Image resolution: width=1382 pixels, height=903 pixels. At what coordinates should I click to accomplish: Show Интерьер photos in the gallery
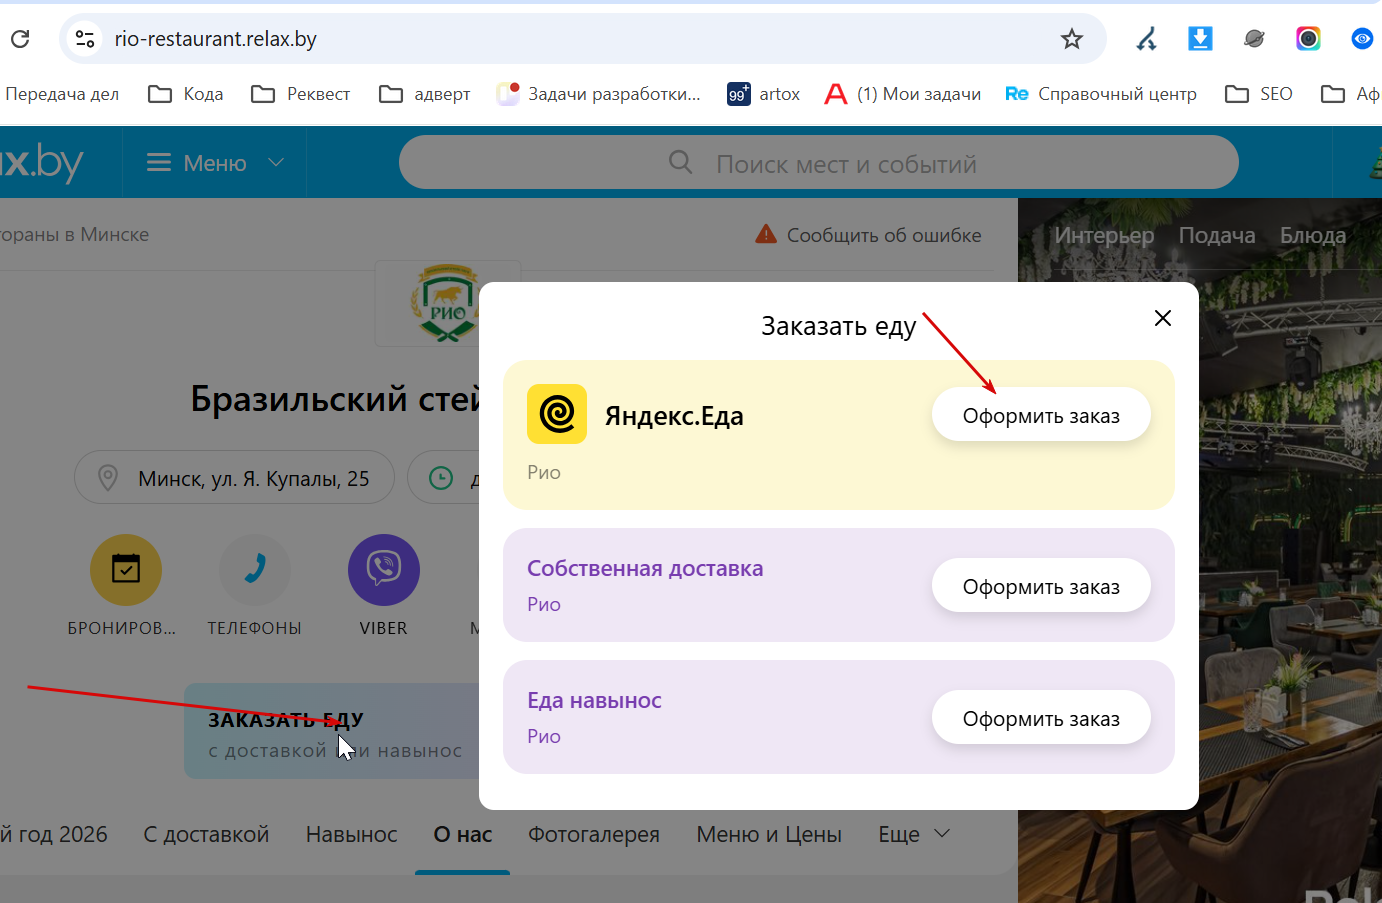click(1104, 235)
